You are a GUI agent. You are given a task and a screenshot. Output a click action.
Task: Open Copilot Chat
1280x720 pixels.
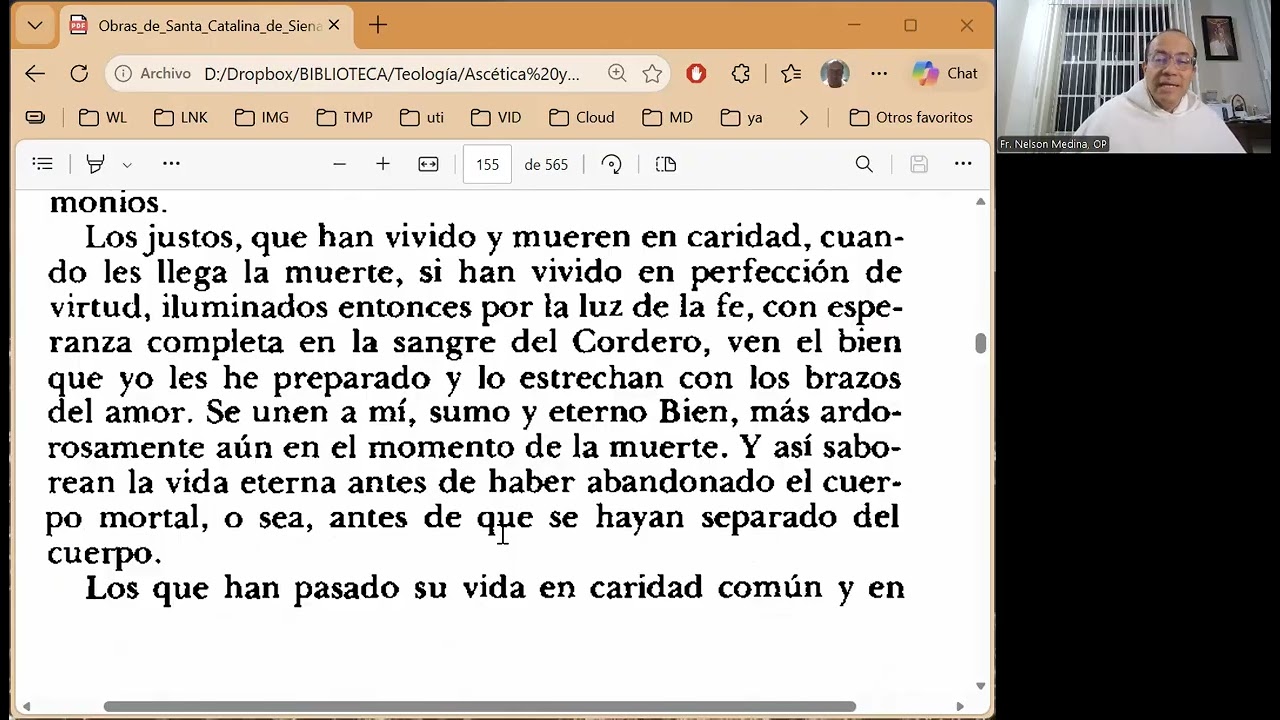pyautogui.click(x=945, y=74)
